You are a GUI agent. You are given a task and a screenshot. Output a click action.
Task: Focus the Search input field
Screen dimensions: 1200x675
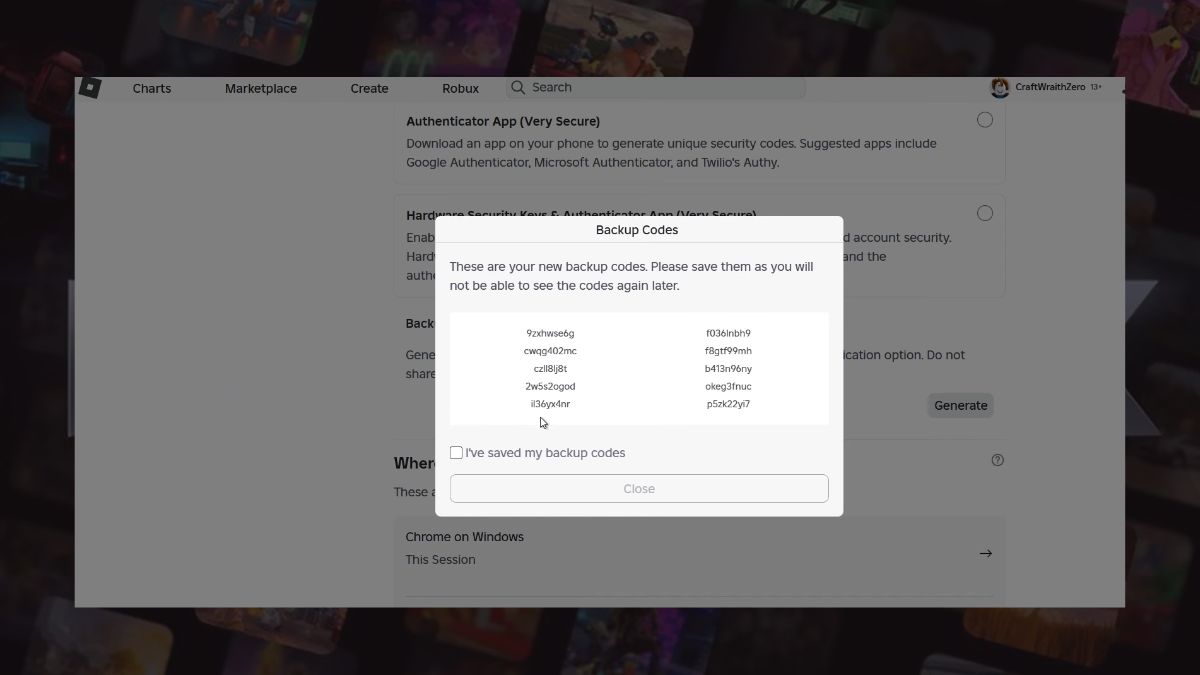(655, 88)
